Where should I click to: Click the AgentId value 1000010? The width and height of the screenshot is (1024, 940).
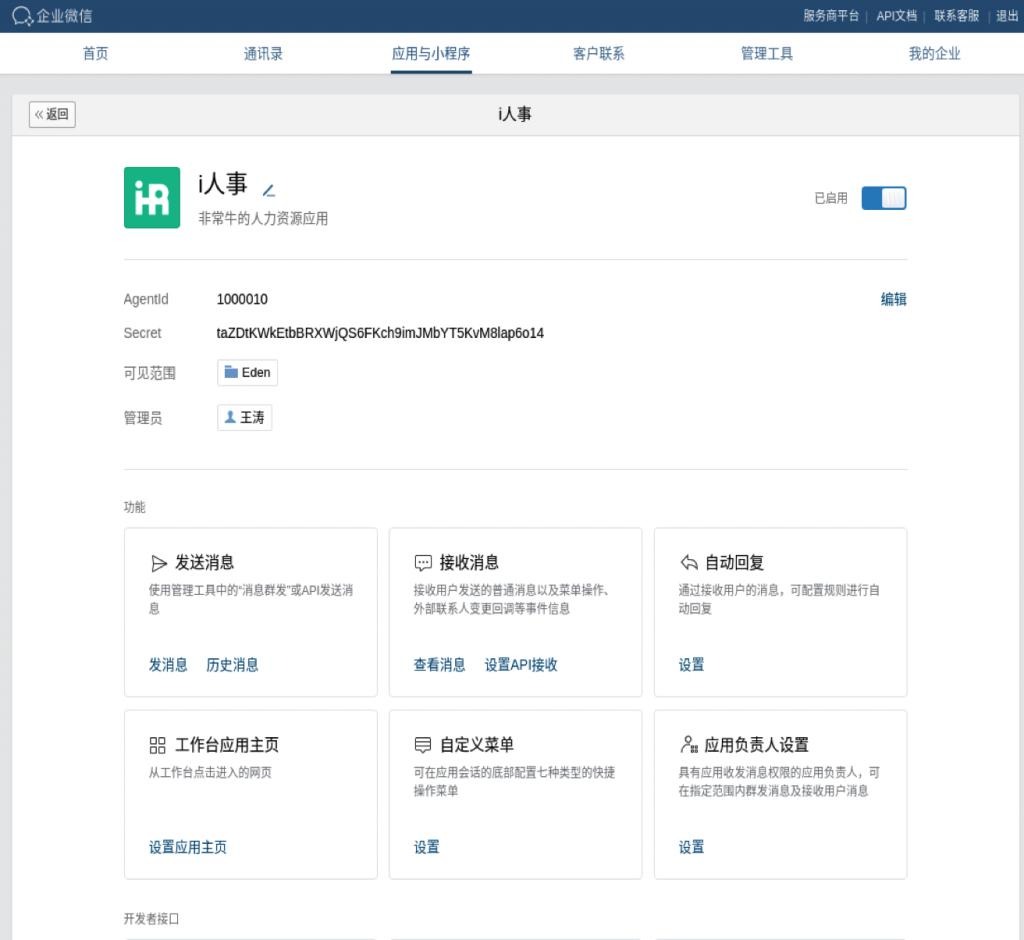242,299
